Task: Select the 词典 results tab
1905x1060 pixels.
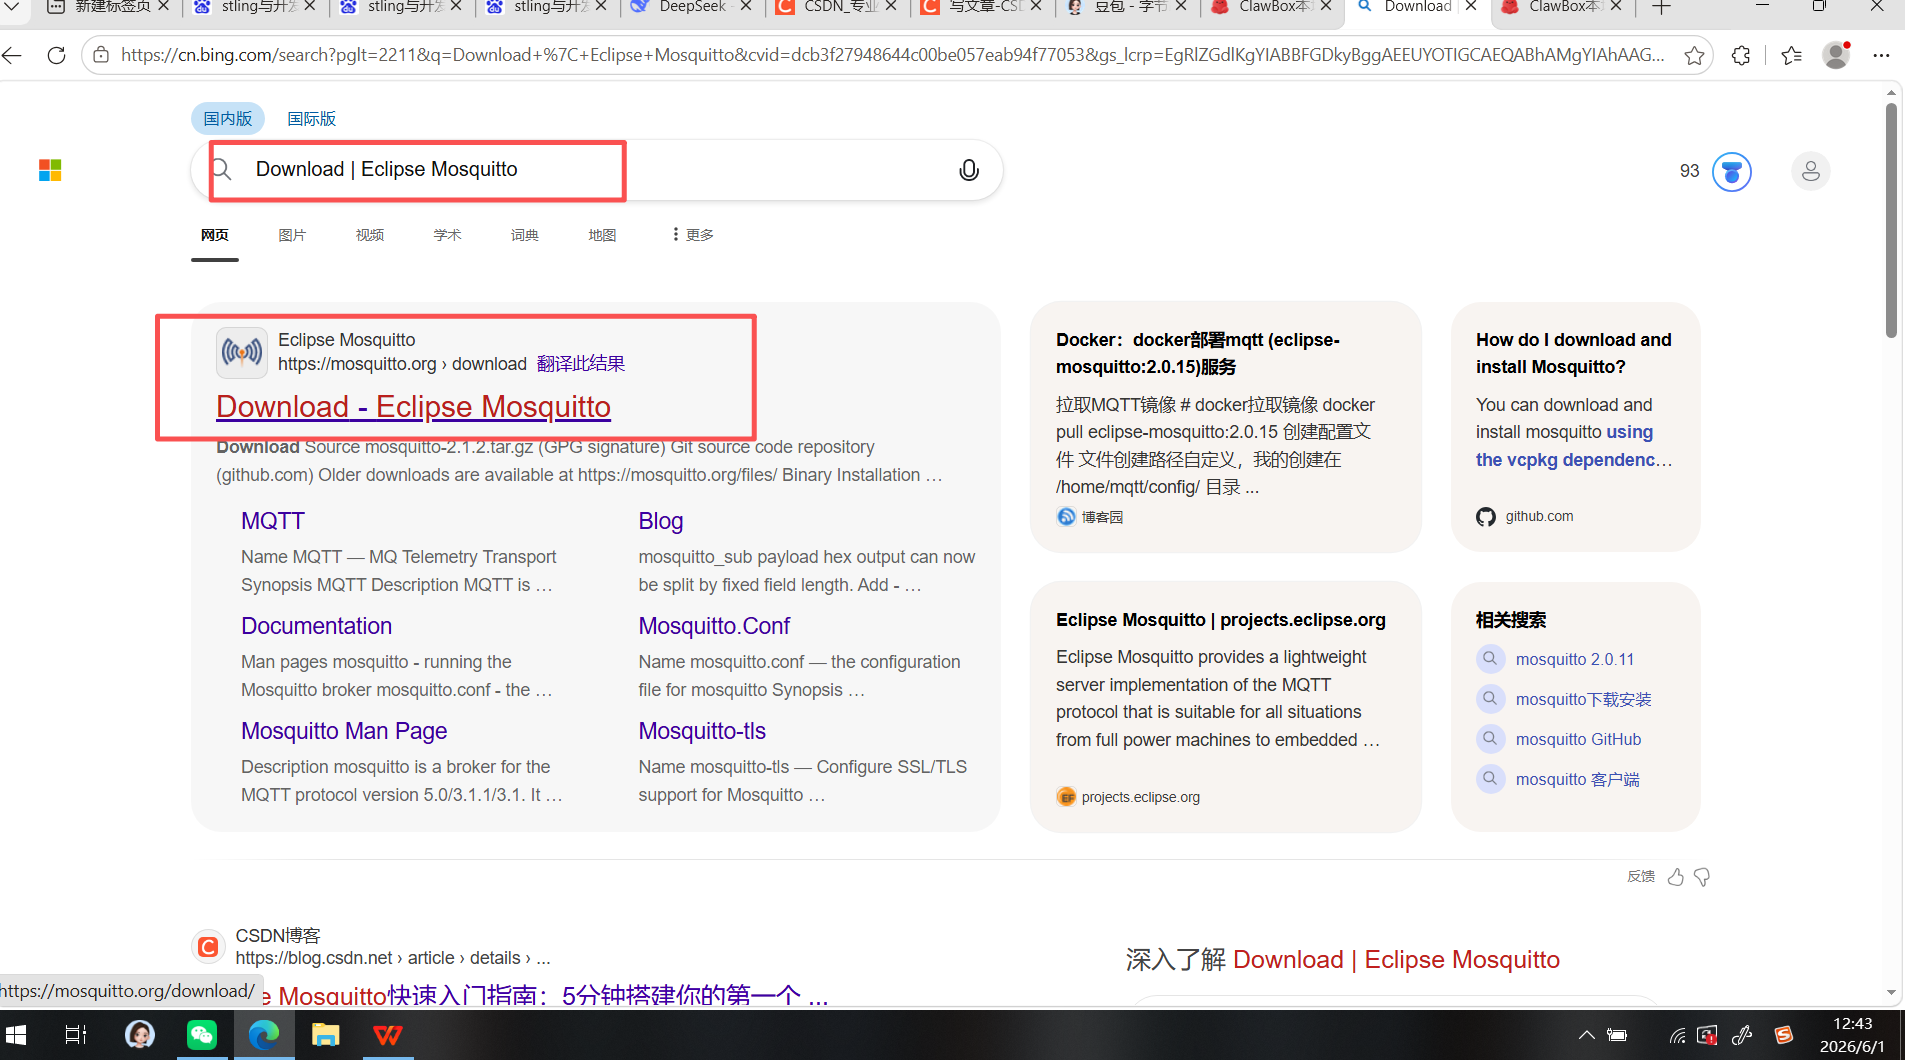Action: point(525,235)
